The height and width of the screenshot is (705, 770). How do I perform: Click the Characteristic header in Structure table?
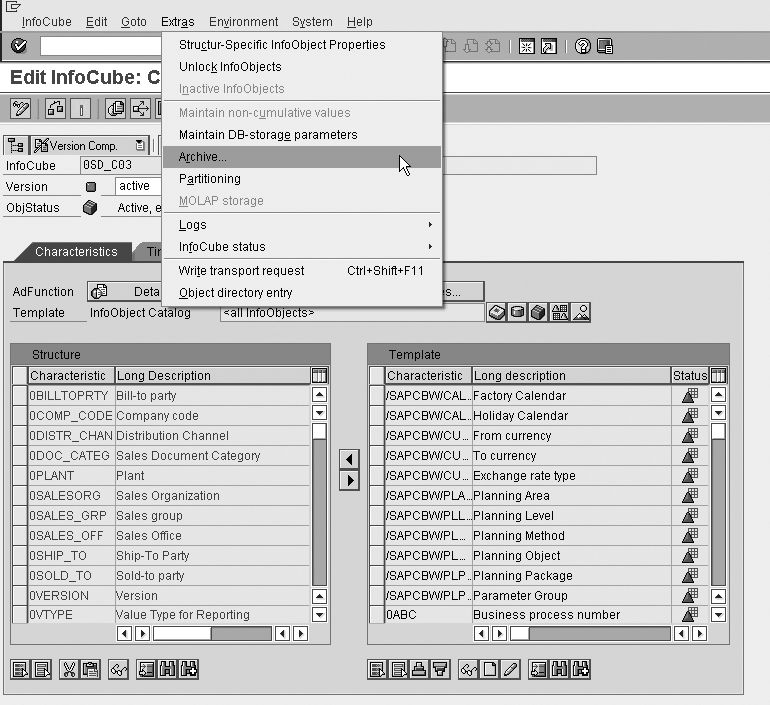tap(71, 376)
